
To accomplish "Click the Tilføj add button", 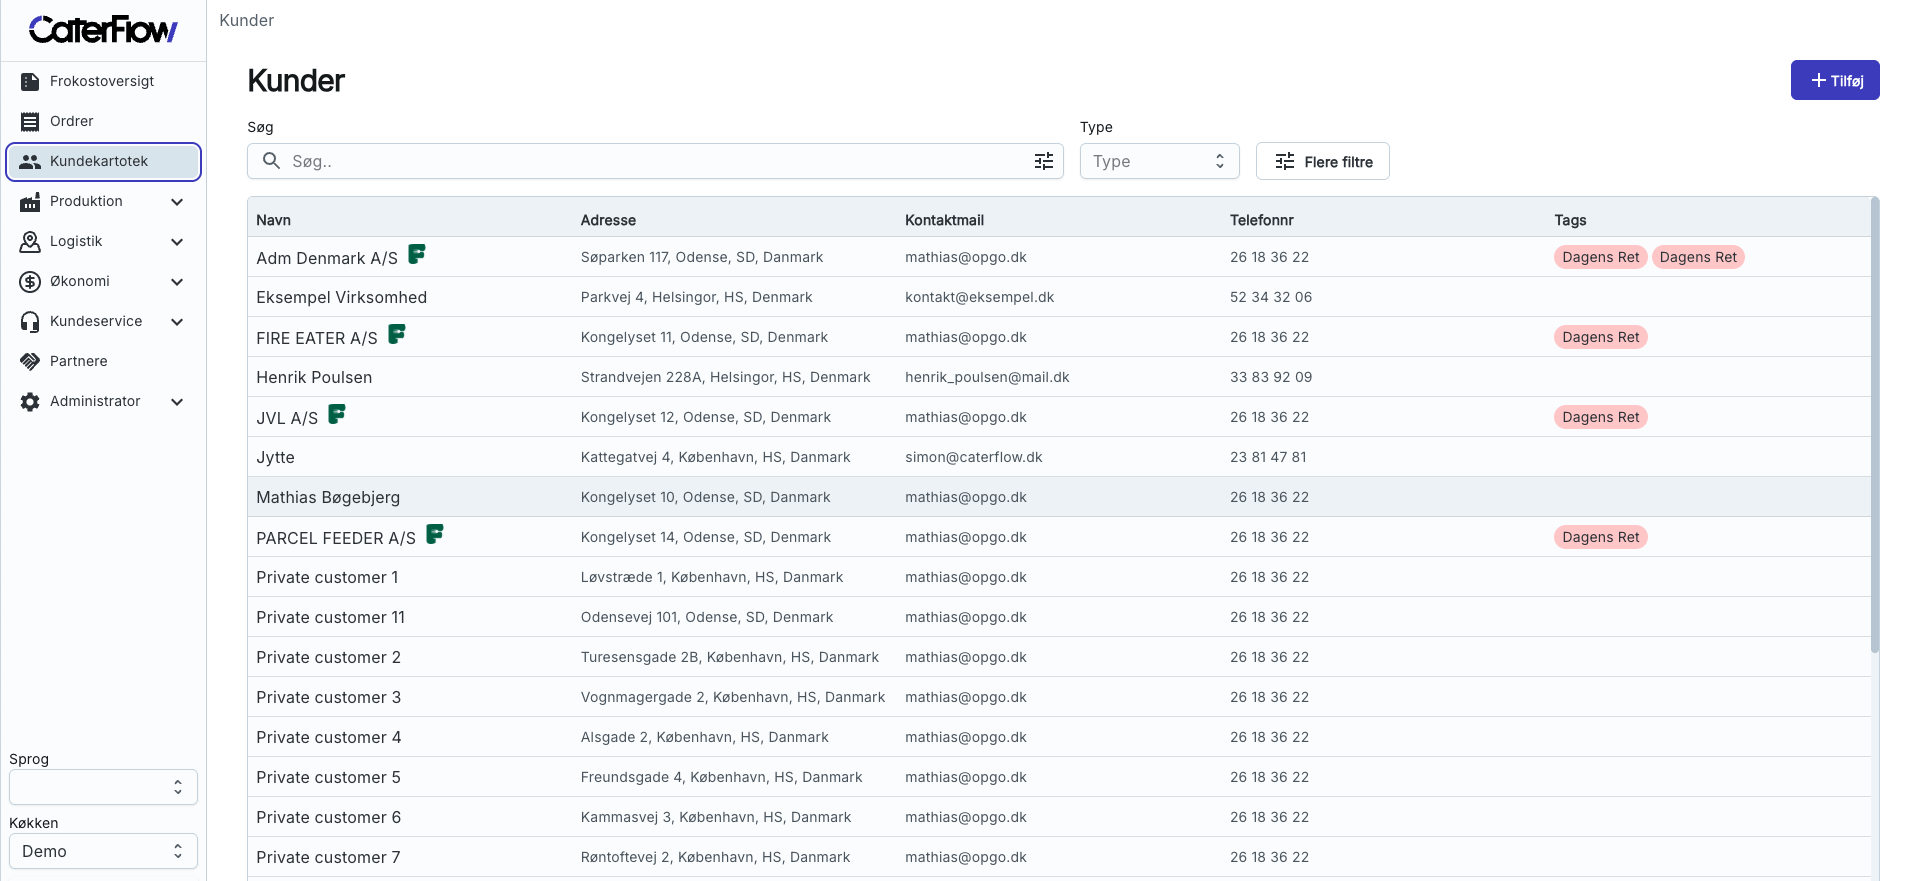I will [1834, 80].
